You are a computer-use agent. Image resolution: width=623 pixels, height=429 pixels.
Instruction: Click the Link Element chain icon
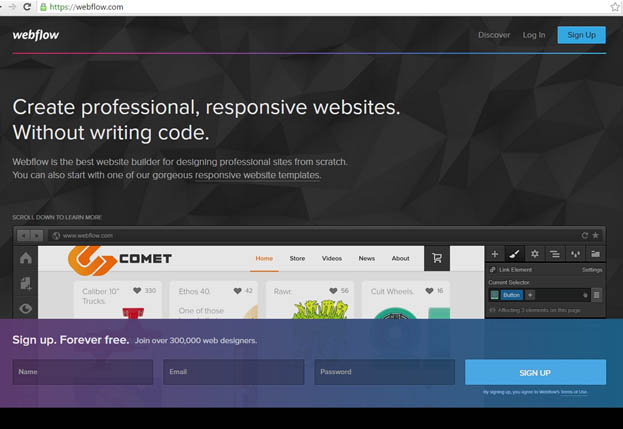click(x=493, y=269)
